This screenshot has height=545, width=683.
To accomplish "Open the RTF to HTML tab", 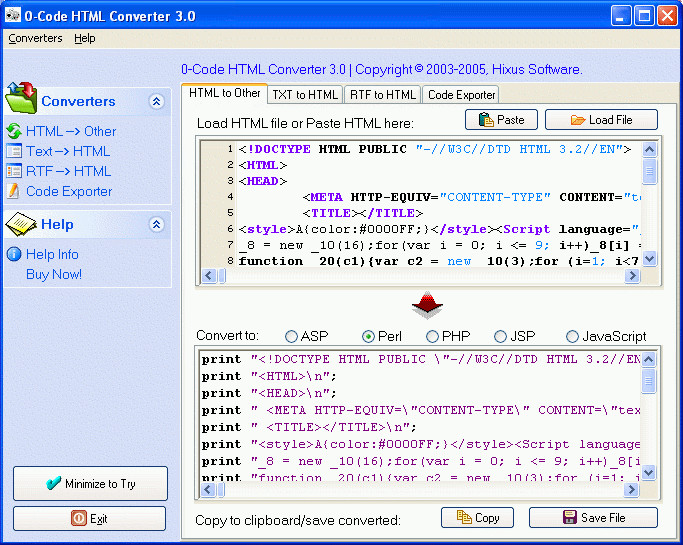I will [x=382, y=95].
